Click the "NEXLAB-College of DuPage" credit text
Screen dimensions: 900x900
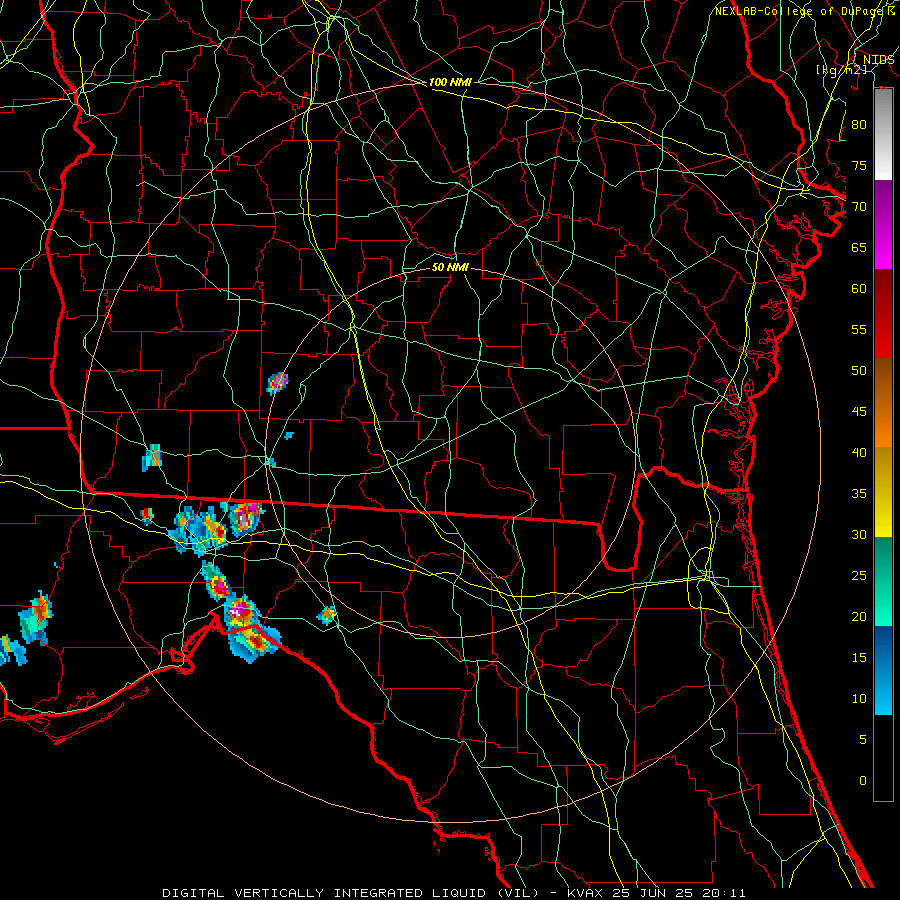800,11
